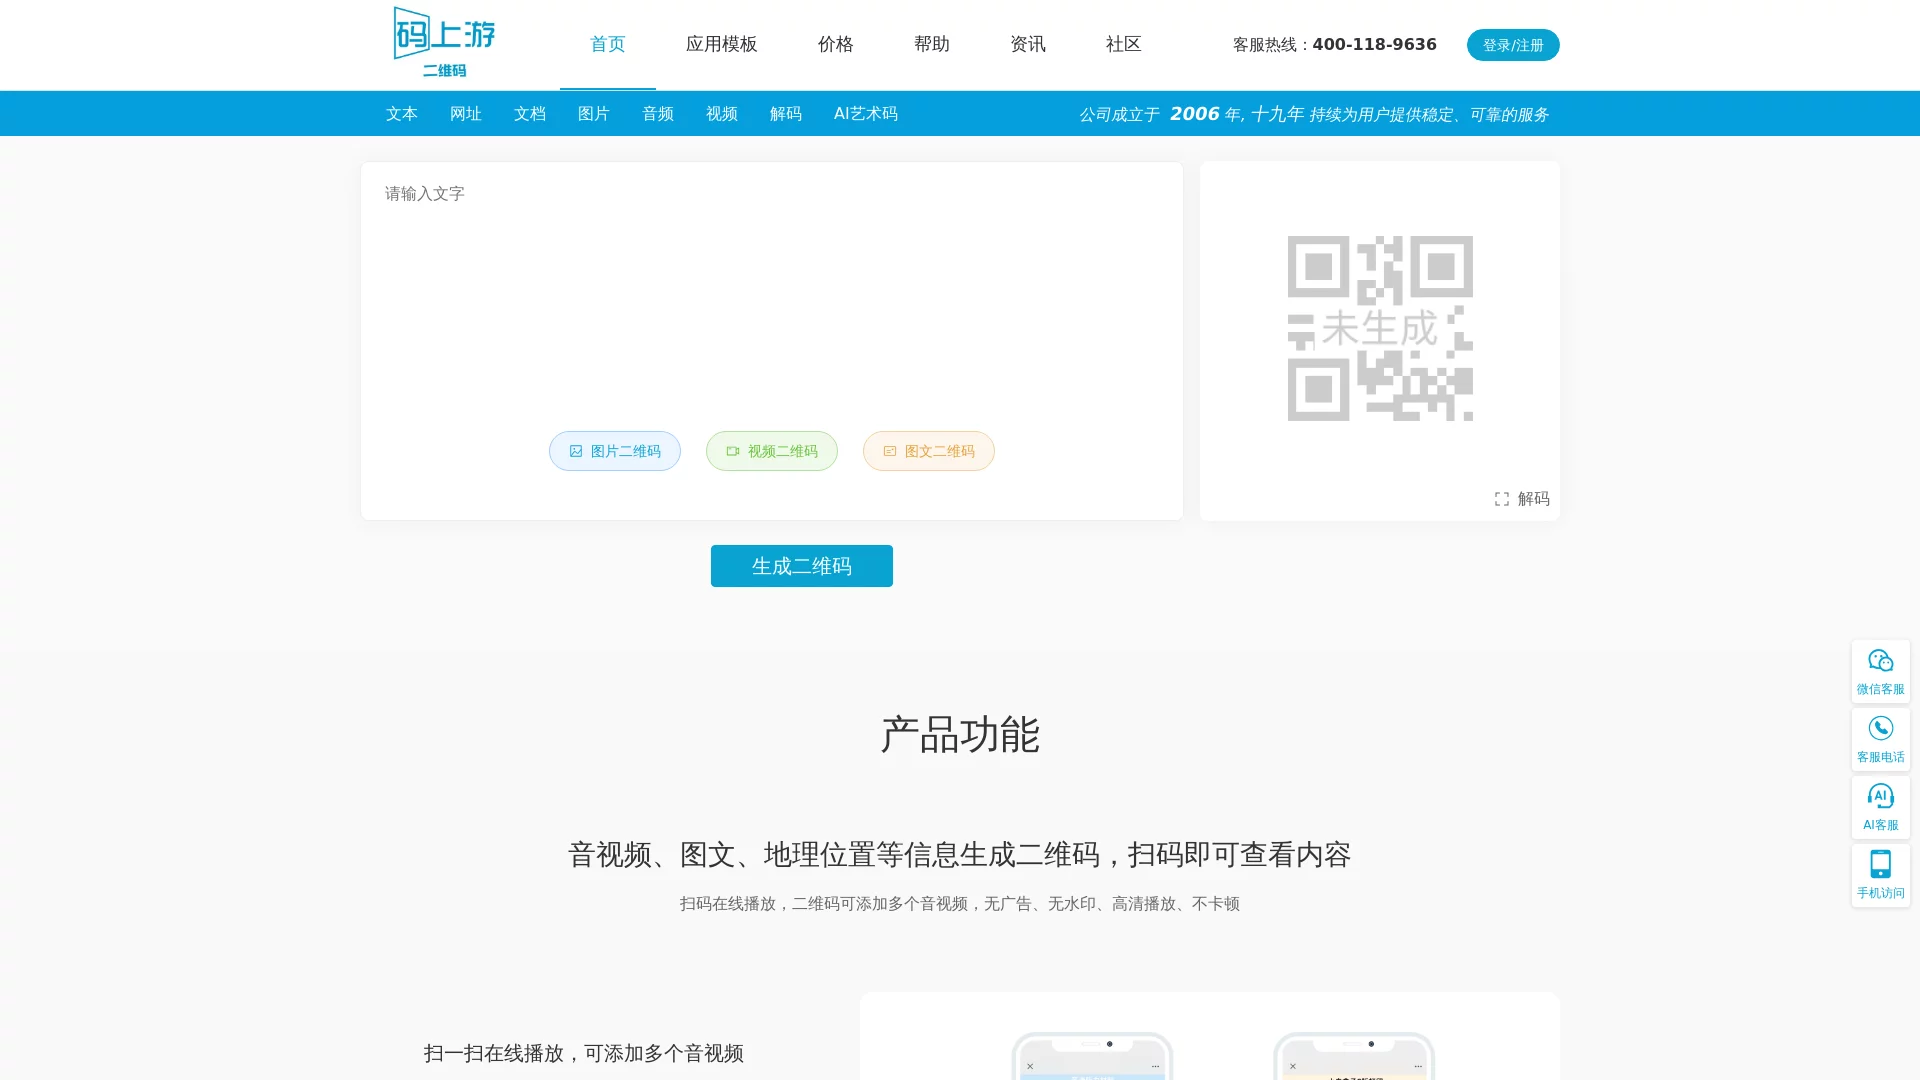Click the mobile access (手机访问) sidebar icon
Viewport: 1920px width, 1080px height.
point(1880,874)
